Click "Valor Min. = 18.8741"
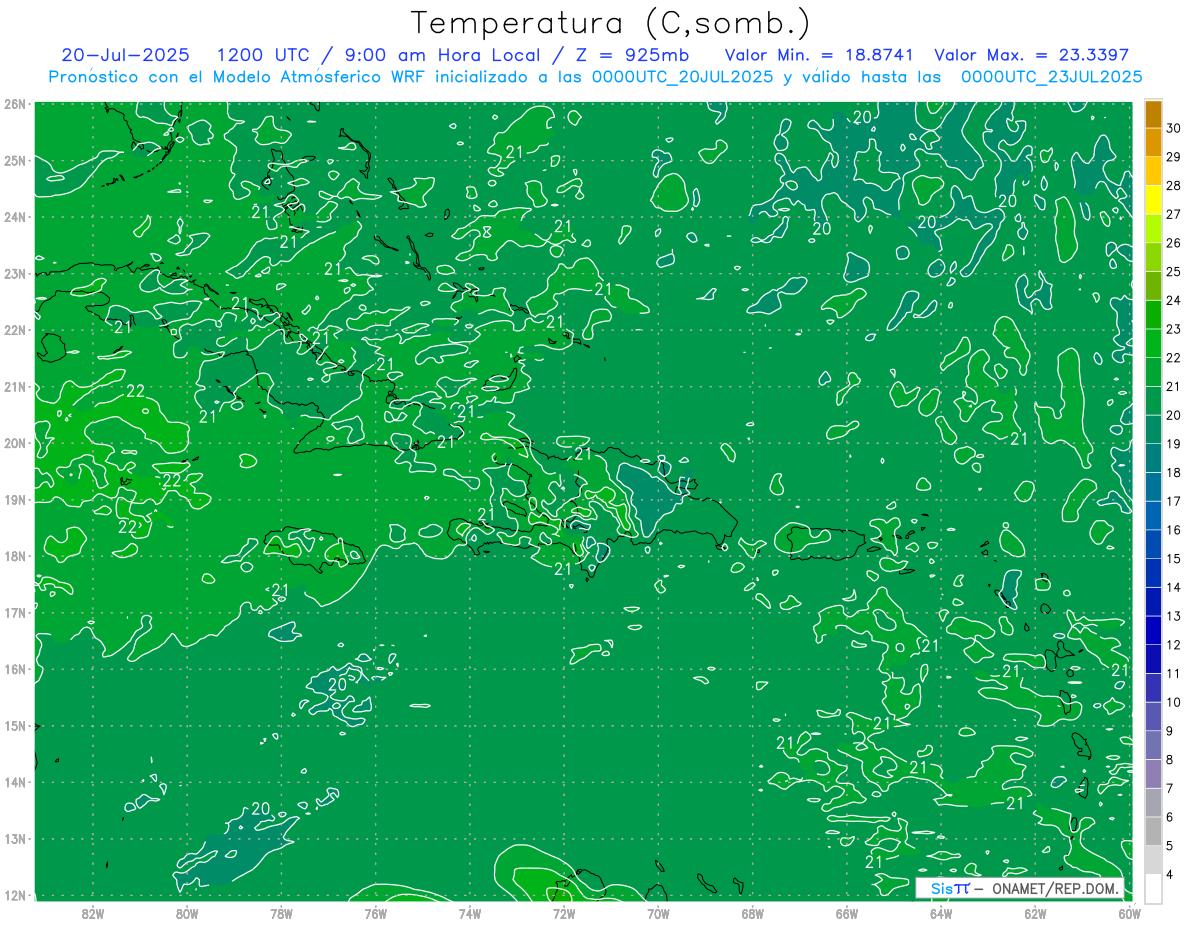The width and height of the screenshot is (1200, 927). (x=819, y=55)
